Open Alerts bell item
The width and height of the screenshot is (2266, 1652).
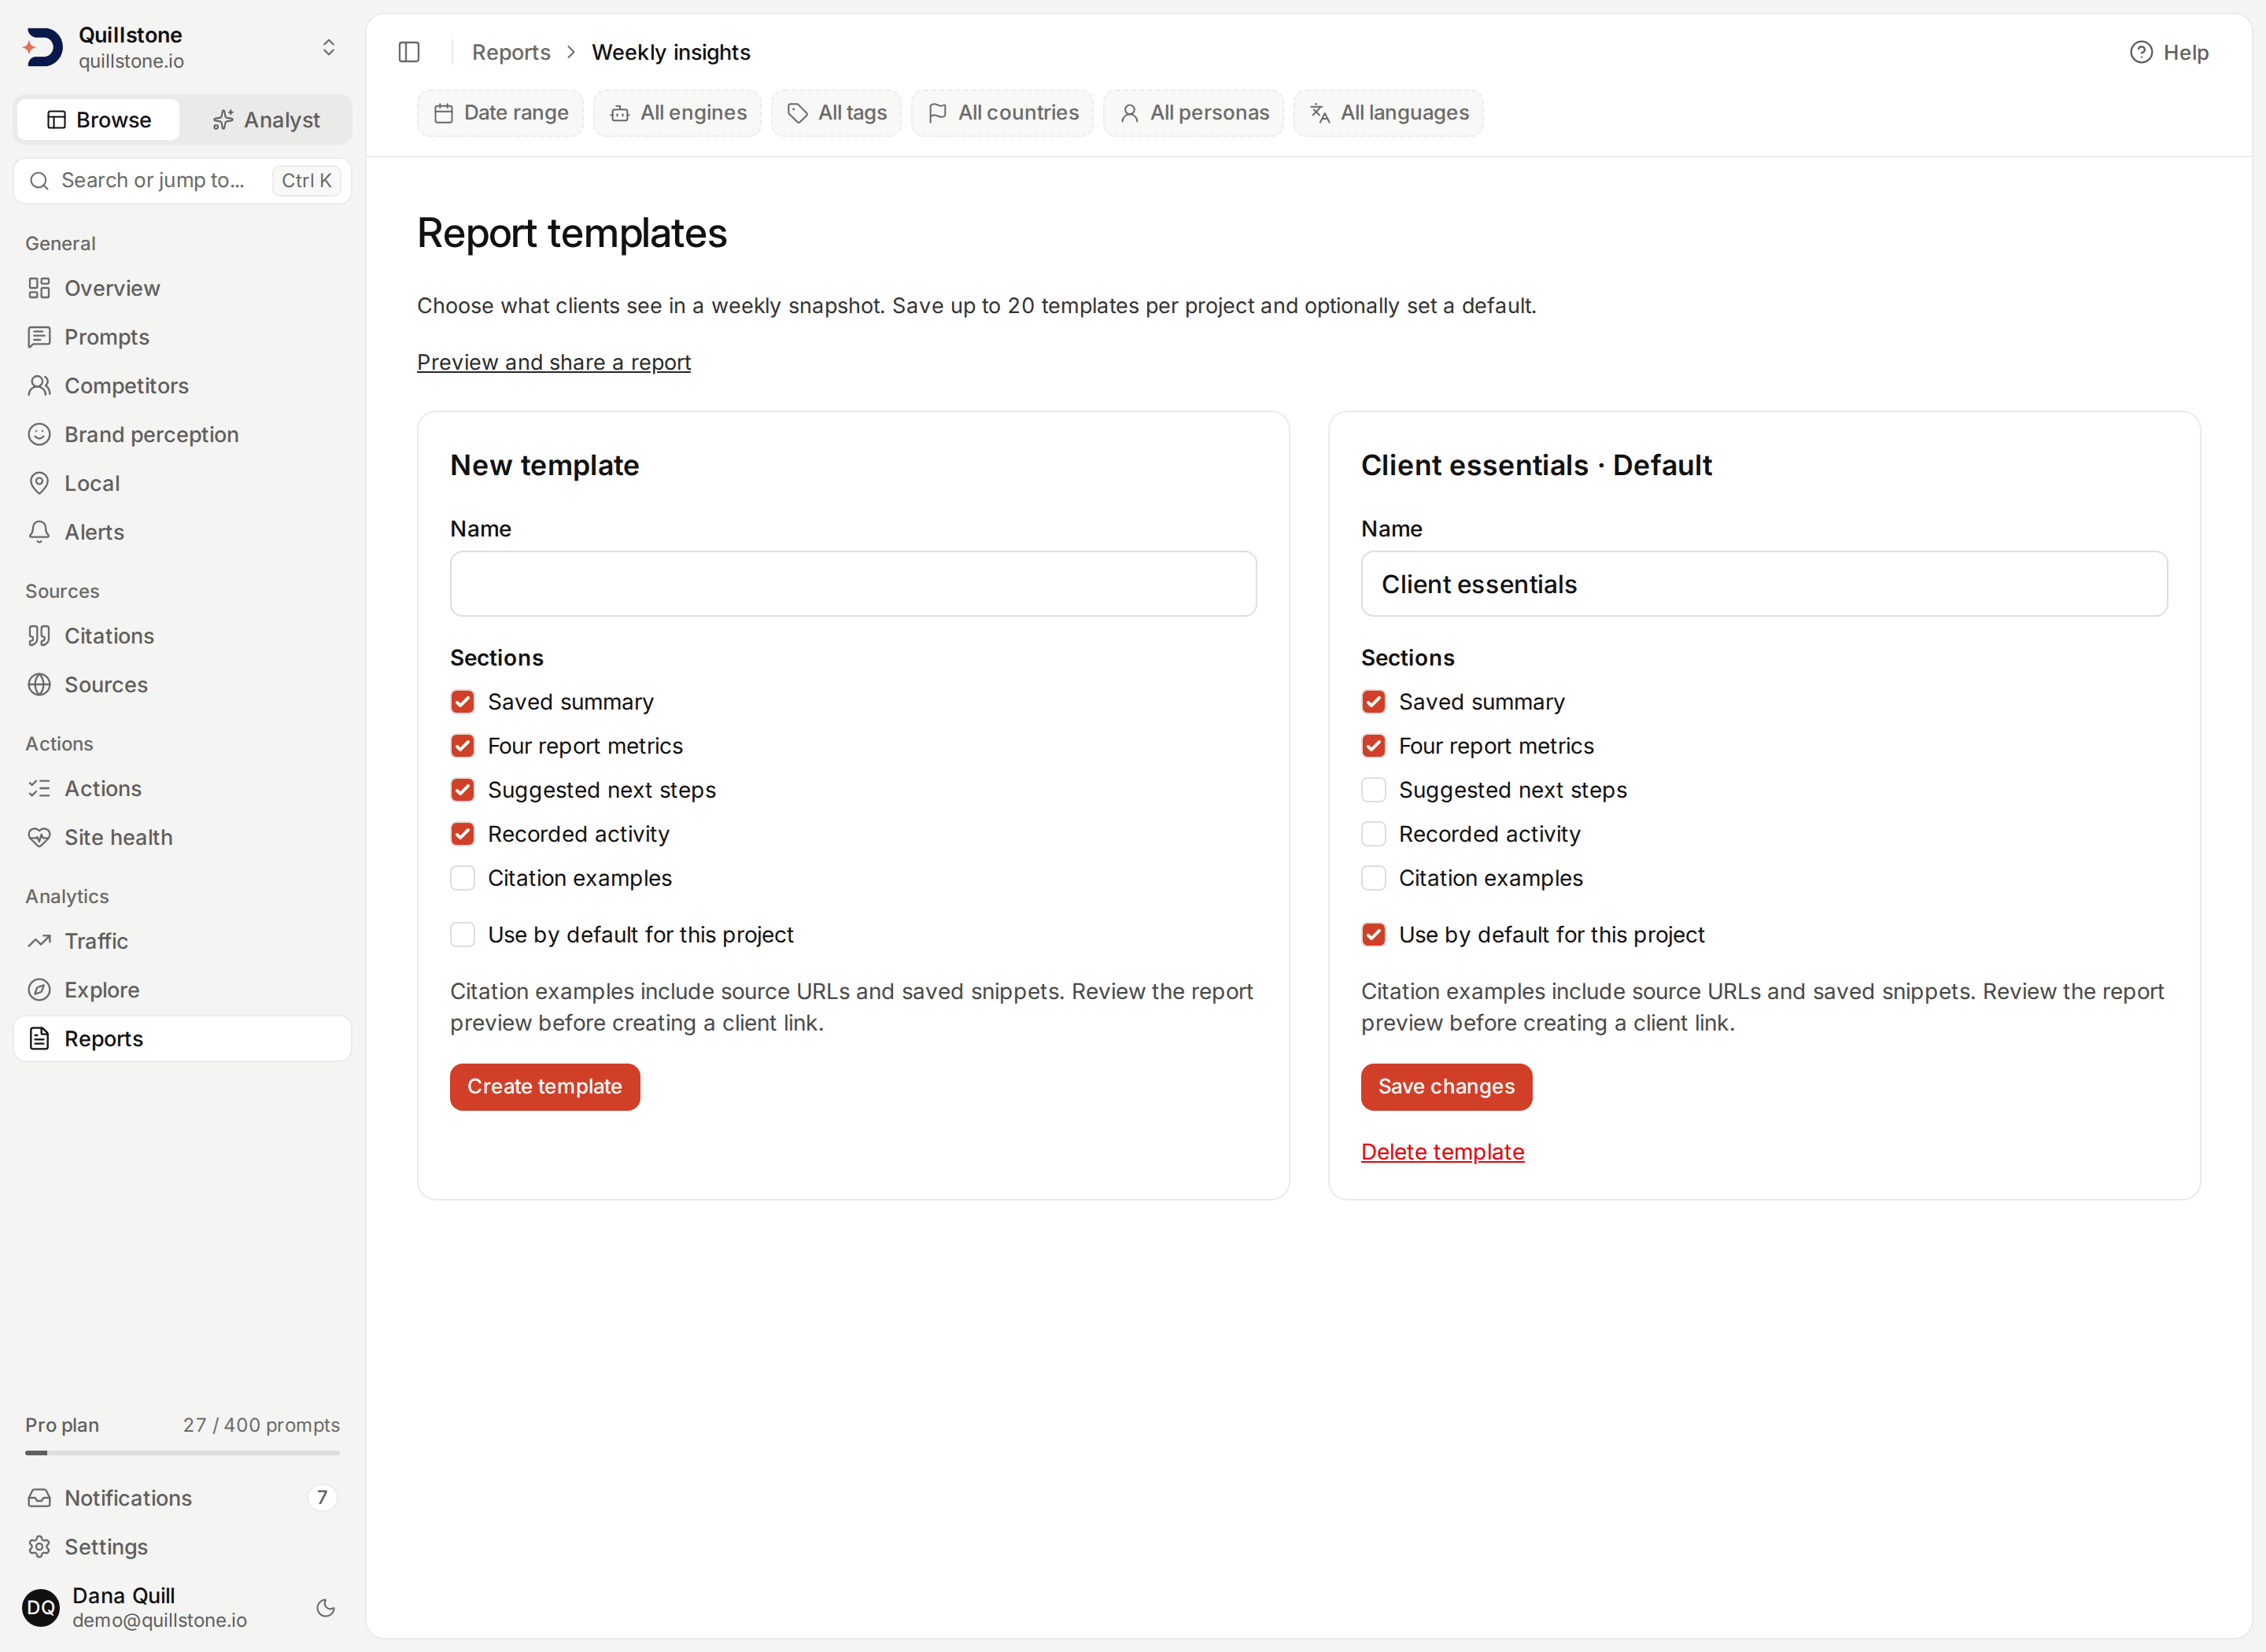click(x=182, y=532)
